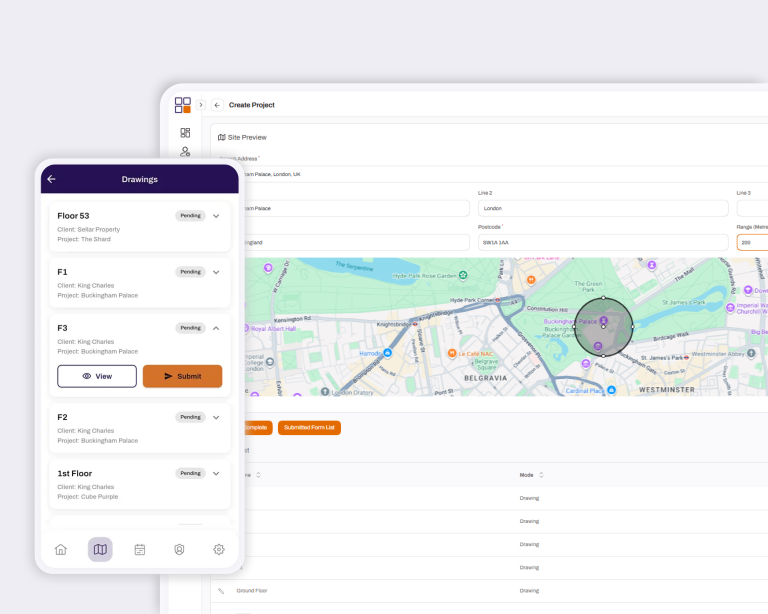Click the Ground Floor table row text
The width and height of the screenshot is (768, 614).
click(252, 590)
